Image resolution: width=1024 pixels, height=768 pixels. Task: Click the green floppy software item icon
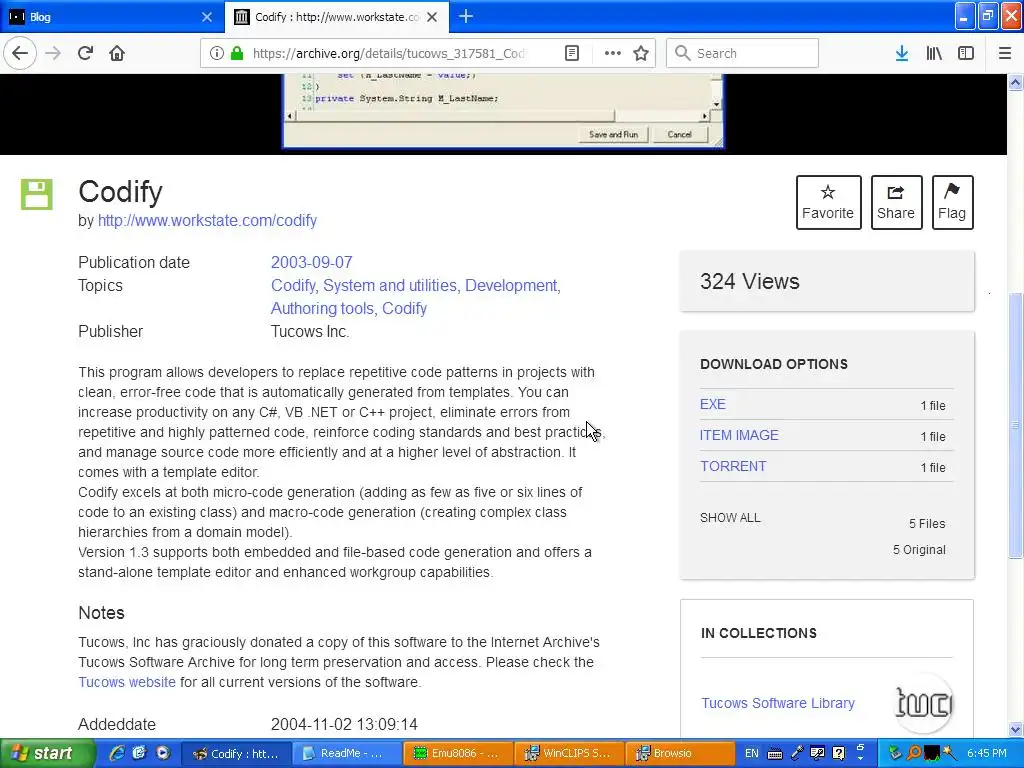37,194
